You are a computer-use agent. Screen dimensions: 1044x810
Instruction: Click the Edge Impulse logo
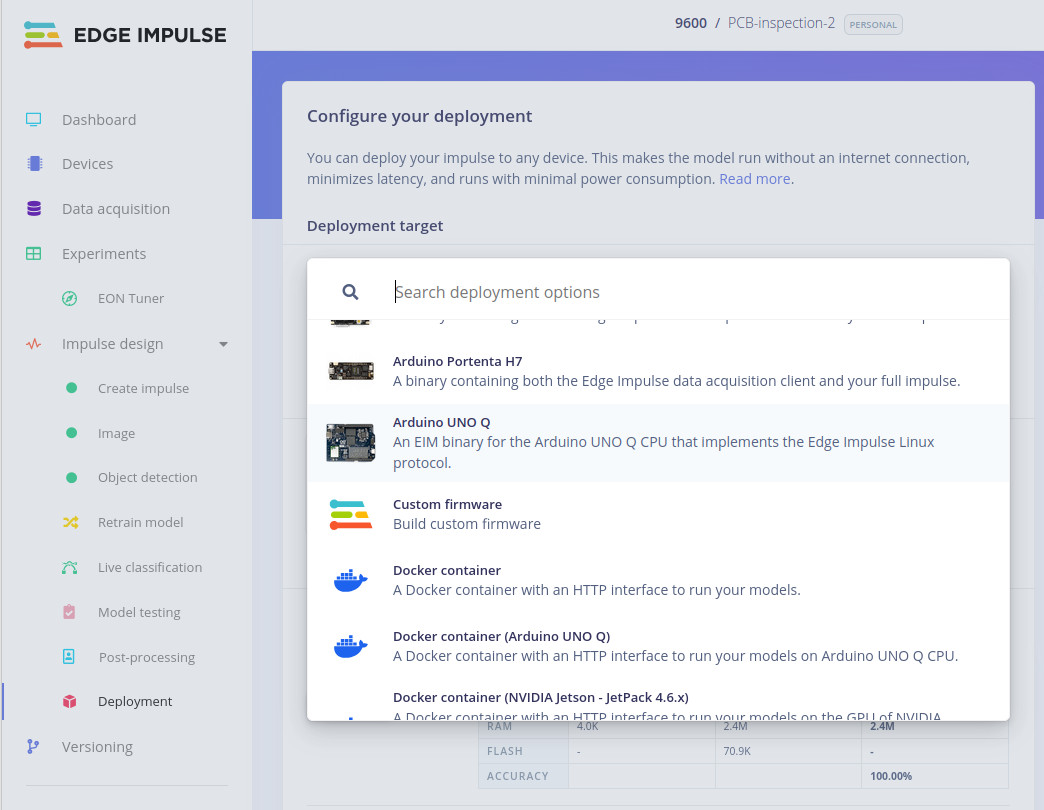click(x=125, y=35)
